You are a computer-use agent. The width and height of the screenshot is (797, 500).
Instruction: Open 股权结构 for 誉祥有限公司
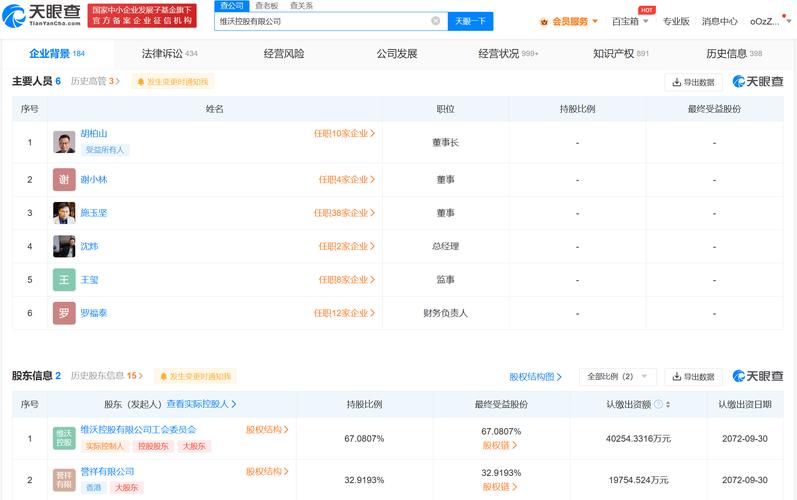click(x=267, y=472)
